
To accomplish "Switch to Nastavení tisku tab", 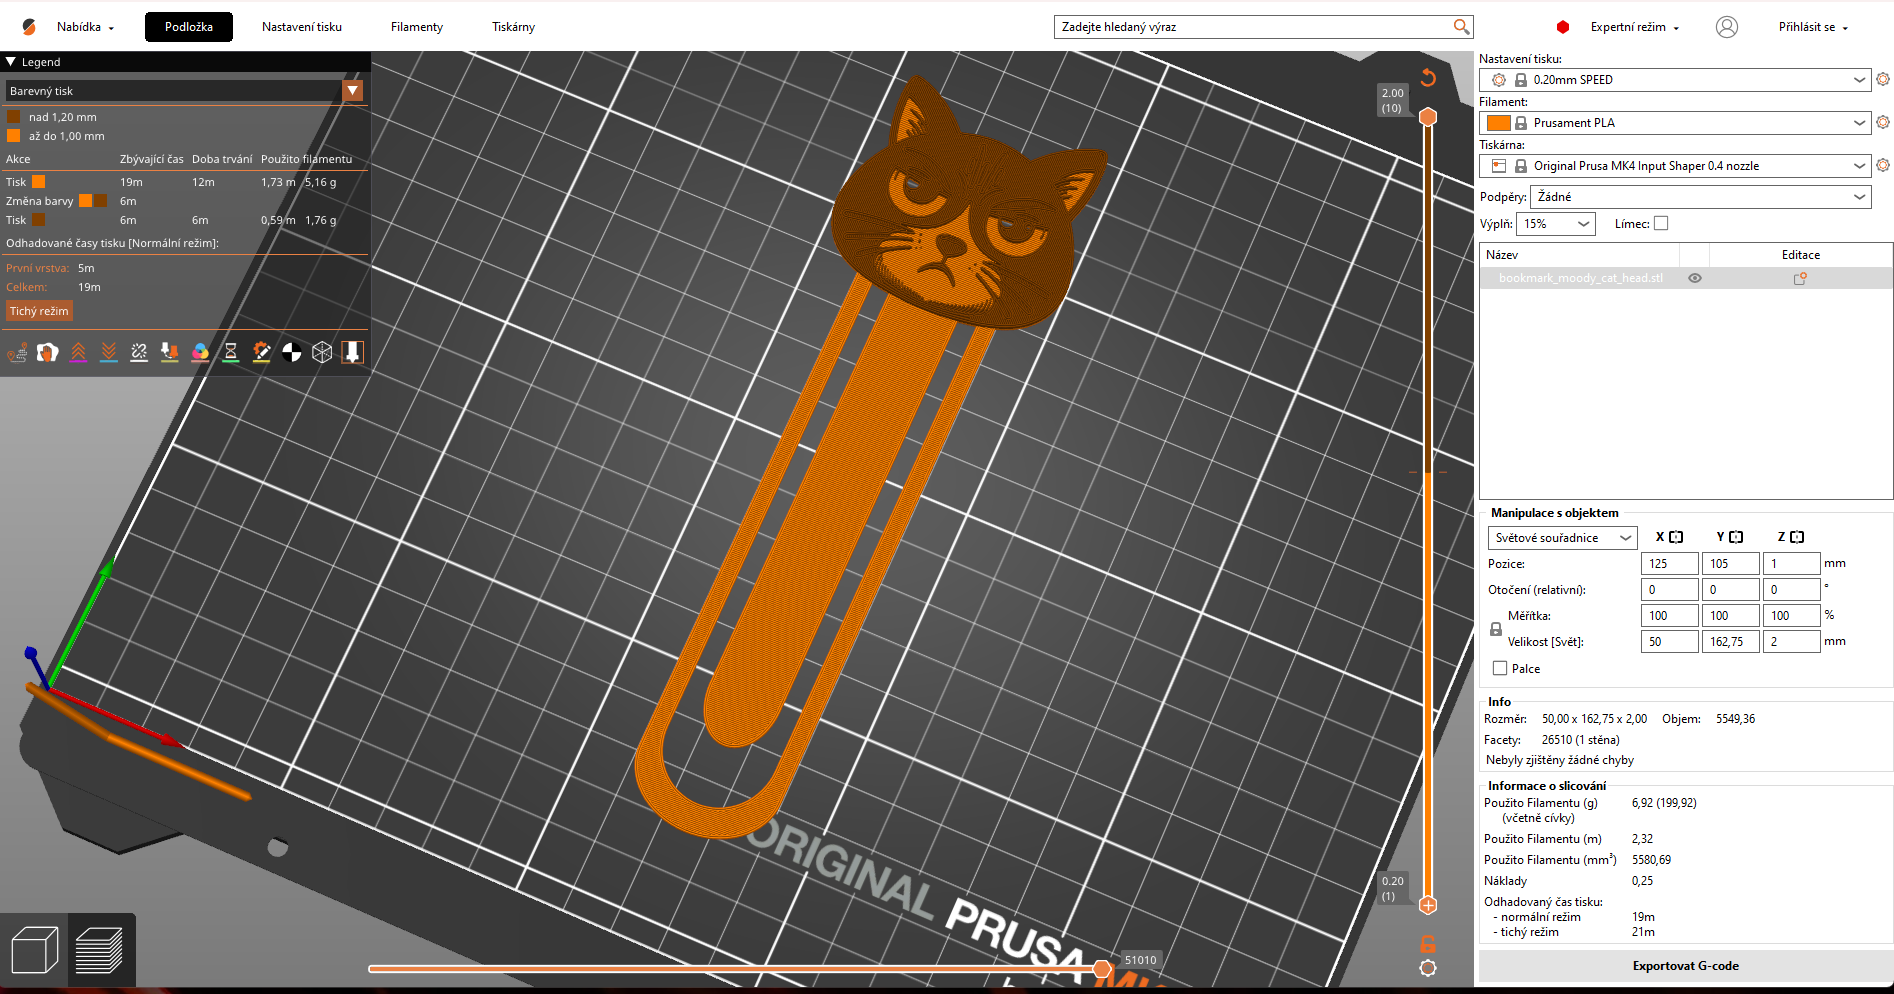I will pos(302,27).
